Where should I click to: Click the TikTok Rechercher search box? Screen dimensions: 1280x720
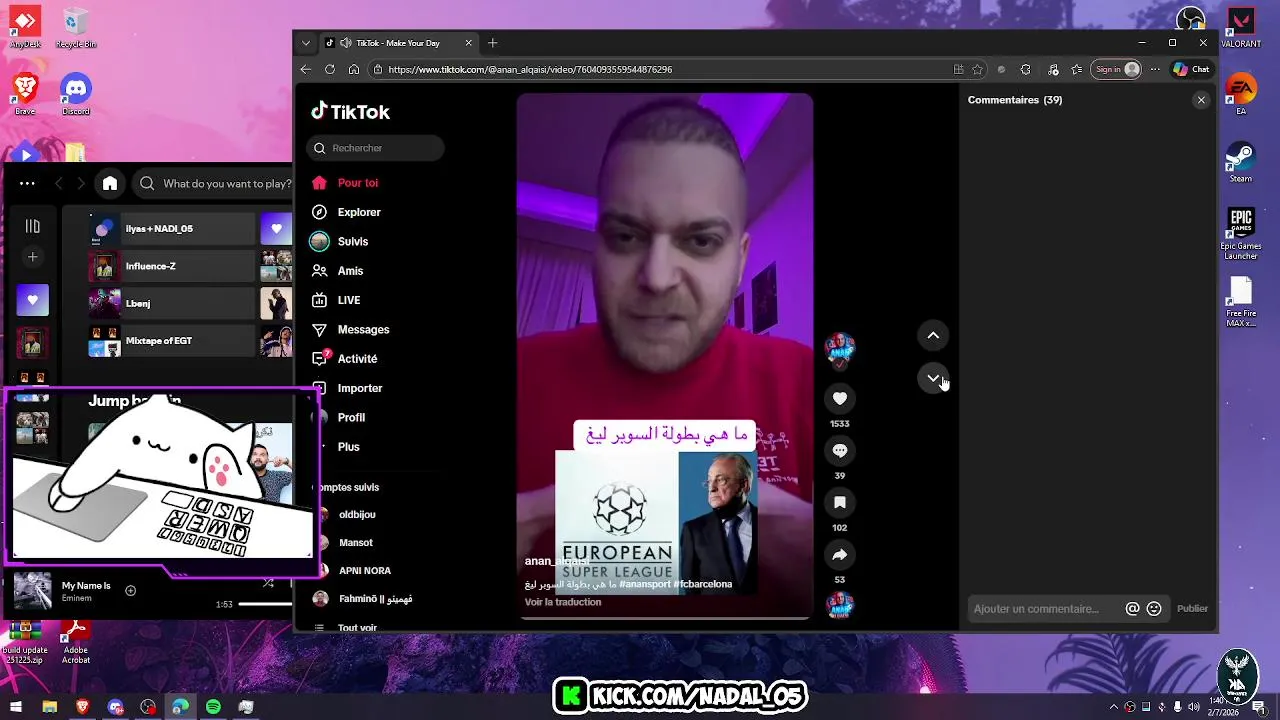375,148
